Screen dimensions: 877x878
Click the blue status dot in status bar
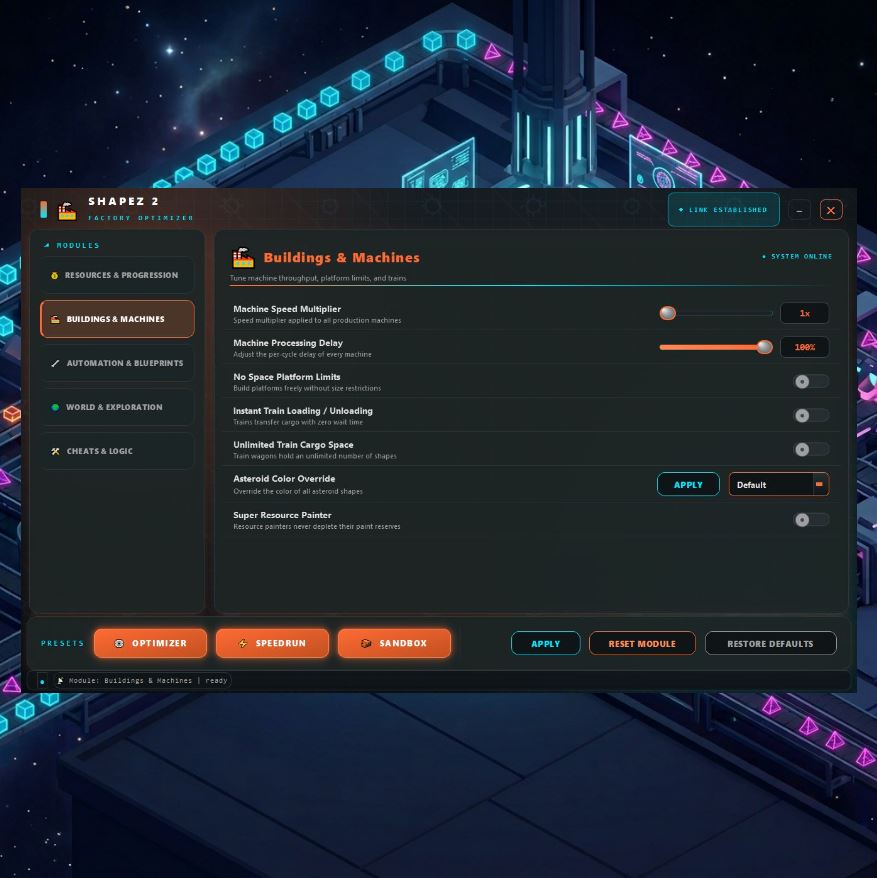42,681
